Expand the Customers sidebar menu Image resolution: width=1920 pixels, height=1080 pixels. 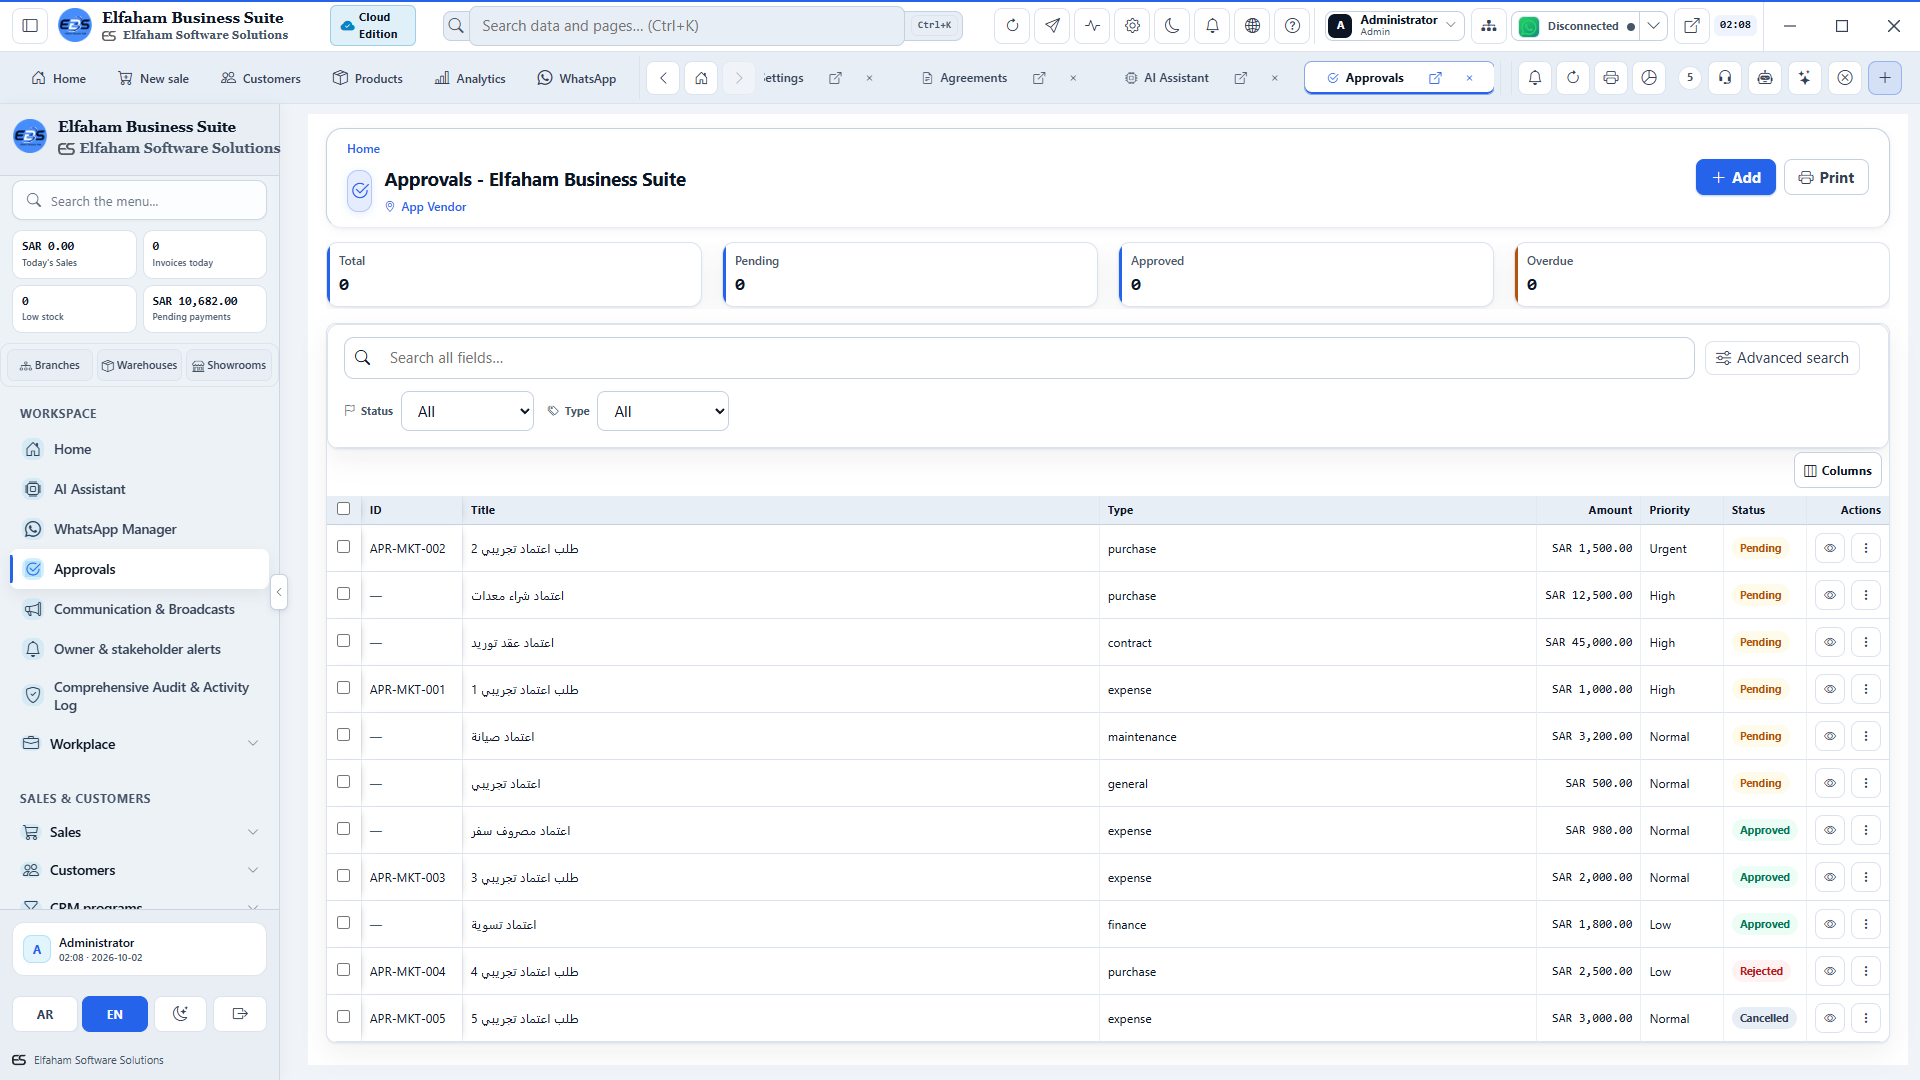(x=140, y=870)
